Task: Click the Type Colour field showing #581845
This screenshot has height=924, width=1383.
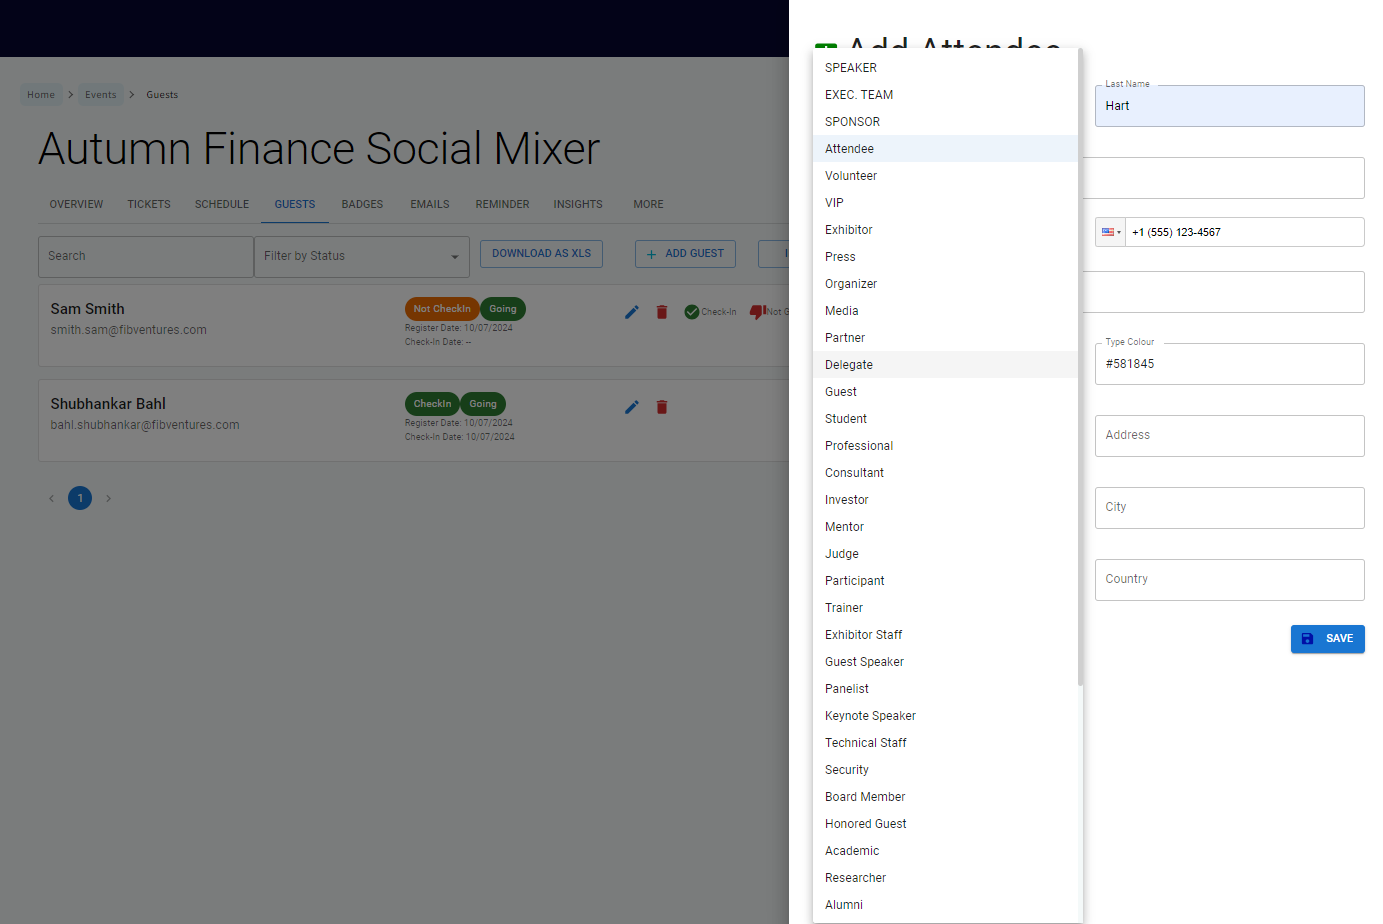Action: (x=1229, y=363)
